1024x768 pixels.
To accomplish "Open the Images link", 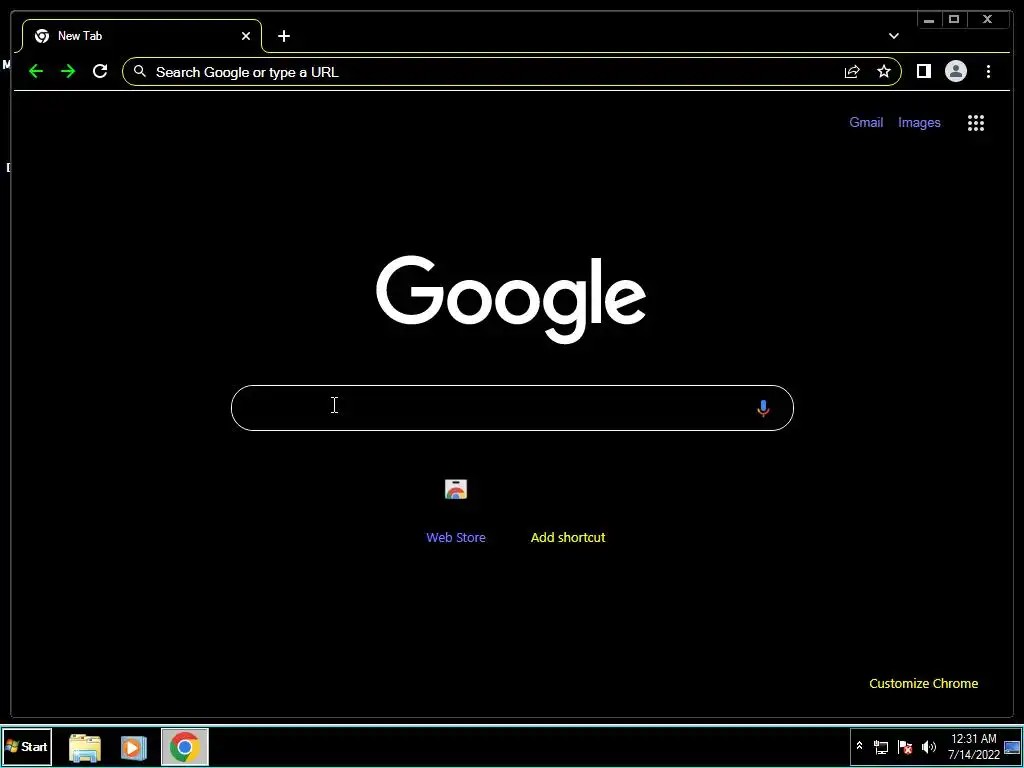I will click(x=919, y=122).
